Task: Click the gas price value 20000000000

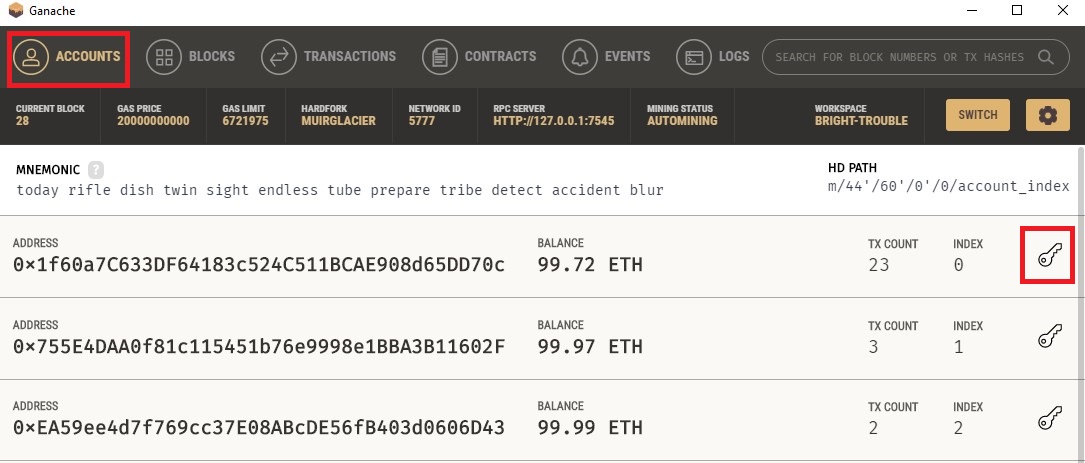Action: (x=153, y=121)
